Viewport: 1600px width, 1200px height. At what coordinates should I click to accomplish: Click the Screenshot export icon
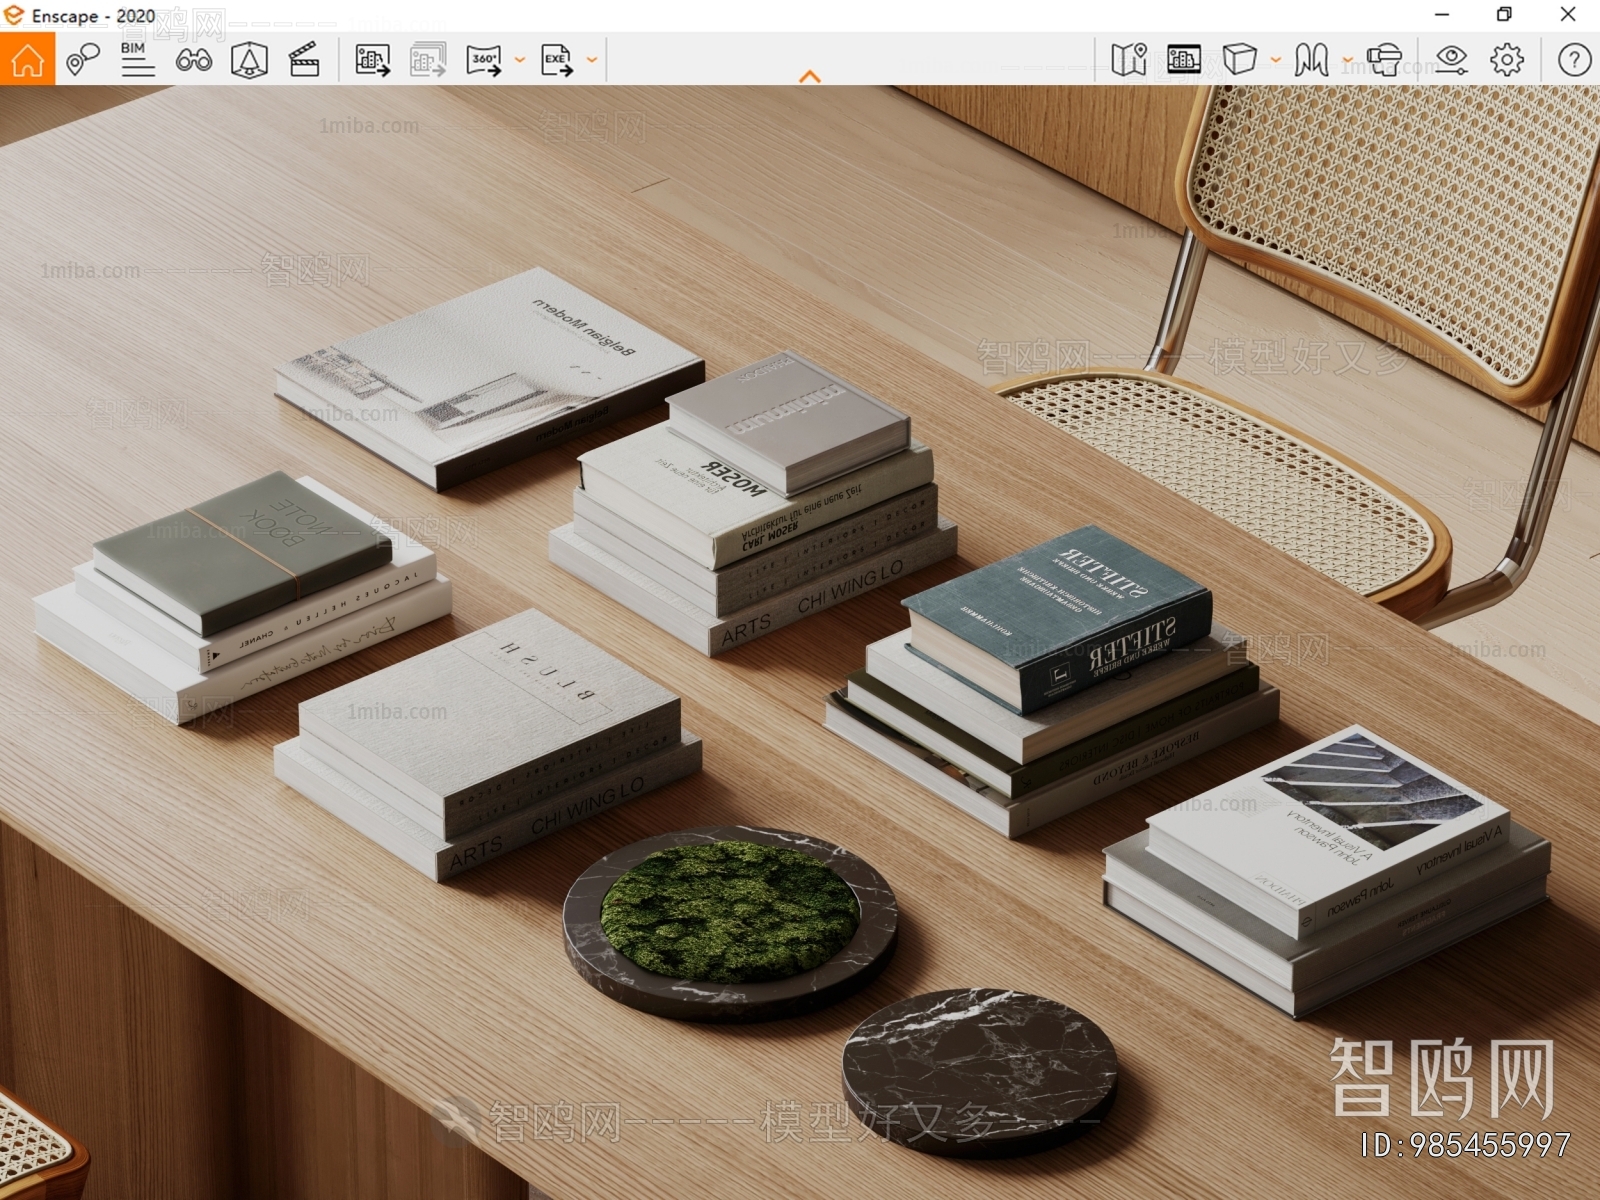(x=373, y=60)
